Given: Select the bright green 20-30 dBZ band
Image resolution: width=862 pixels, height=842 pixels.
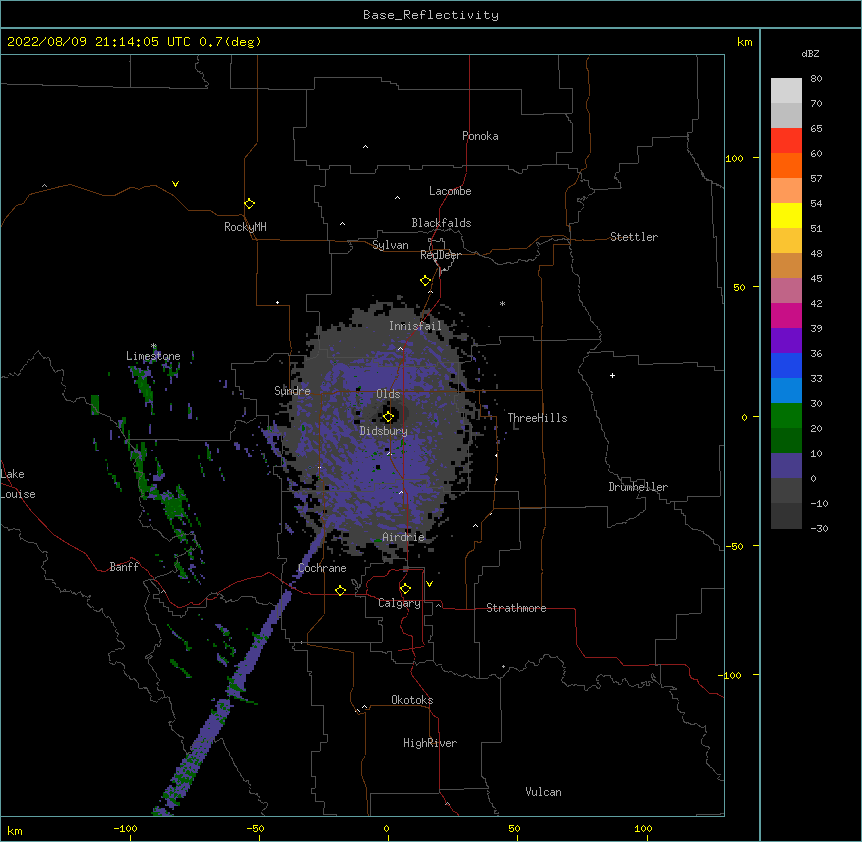Looking at the screenshot, I should (x=786, y=416).
